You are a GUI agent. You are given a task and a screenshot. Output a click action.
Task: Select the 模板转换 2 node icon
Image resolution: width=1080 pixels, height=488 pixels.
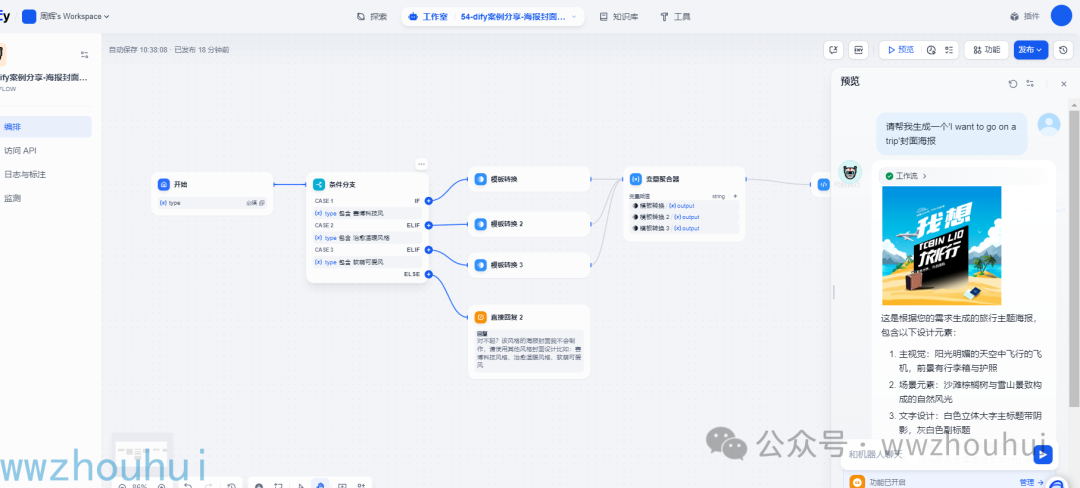pos(481,224)
